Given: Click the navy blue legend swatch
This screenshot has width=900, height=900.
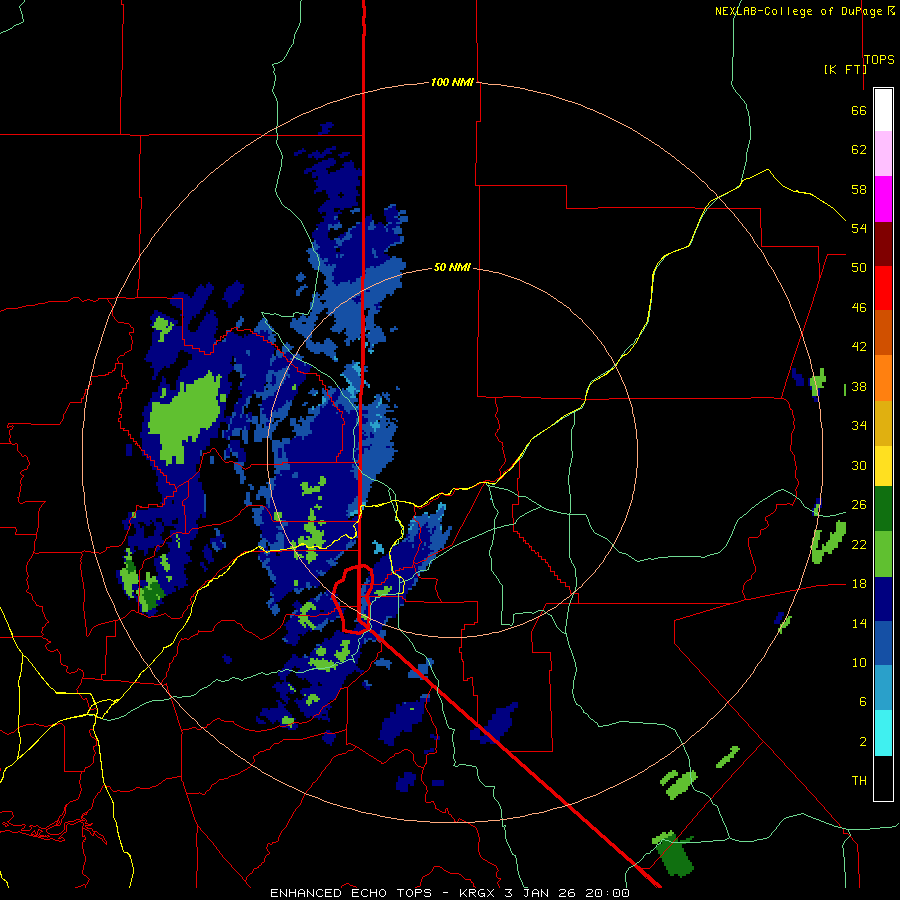Looking at the screenshot, I should (x=883, y=599).
